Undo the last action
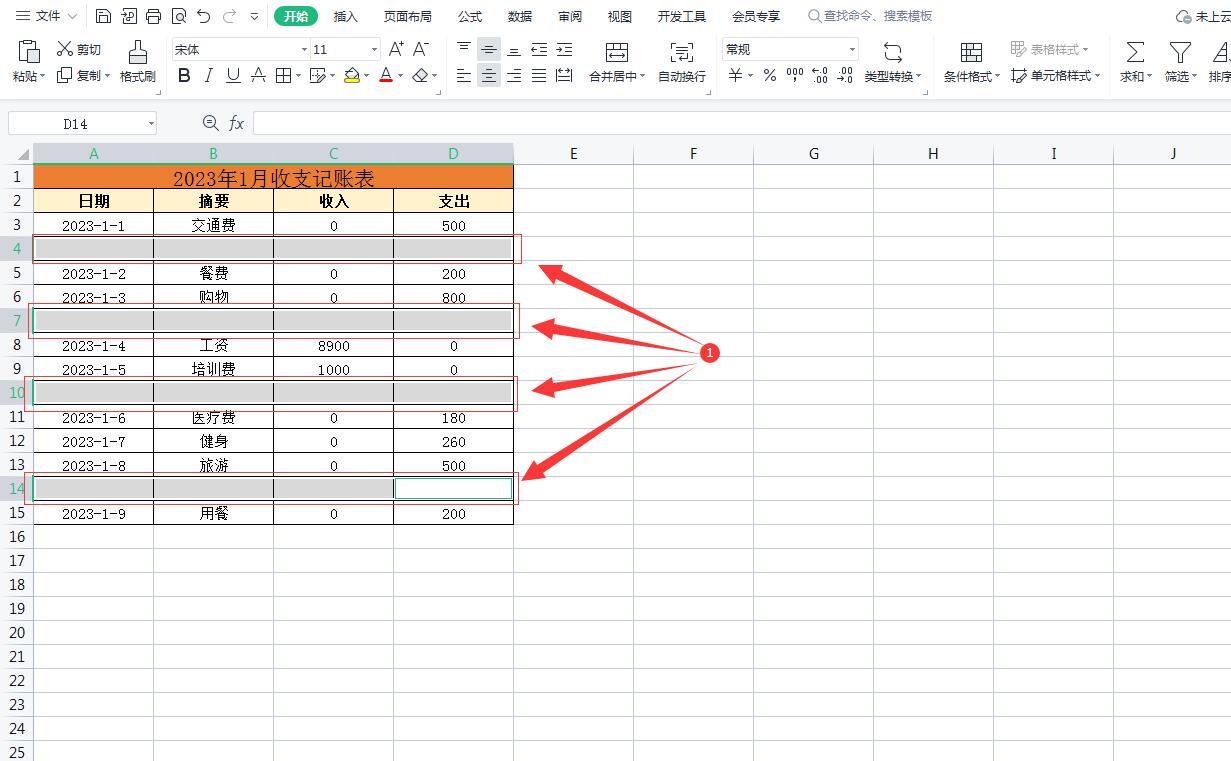 204,16
